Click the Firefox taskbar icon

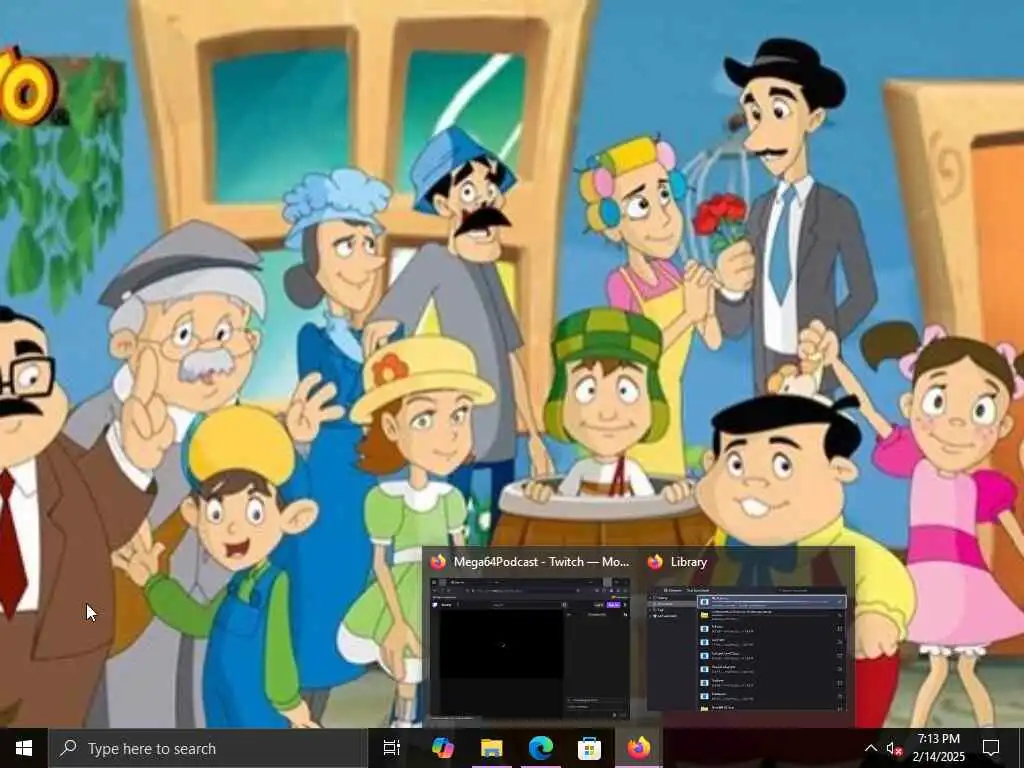tap(639, 748)
